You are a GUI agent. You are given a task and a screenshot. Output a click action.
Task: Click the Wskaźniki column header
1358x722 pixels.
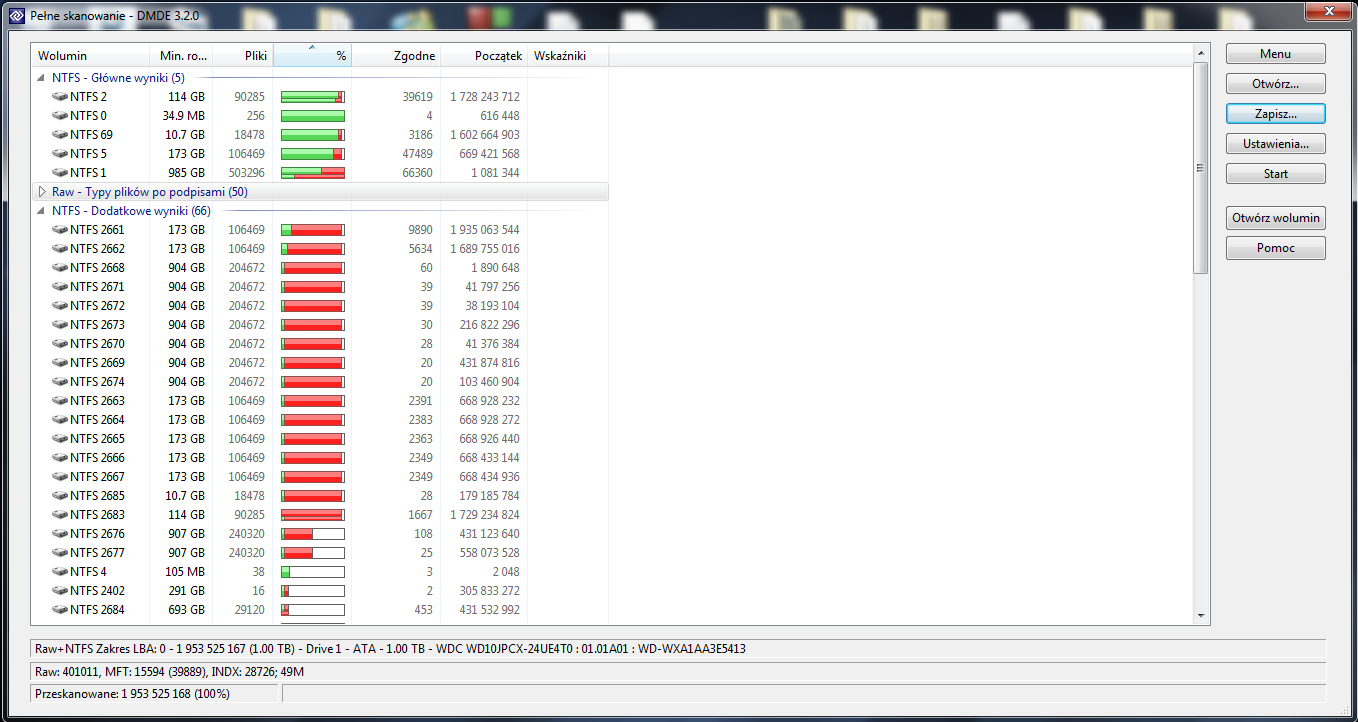coord(569,56)
